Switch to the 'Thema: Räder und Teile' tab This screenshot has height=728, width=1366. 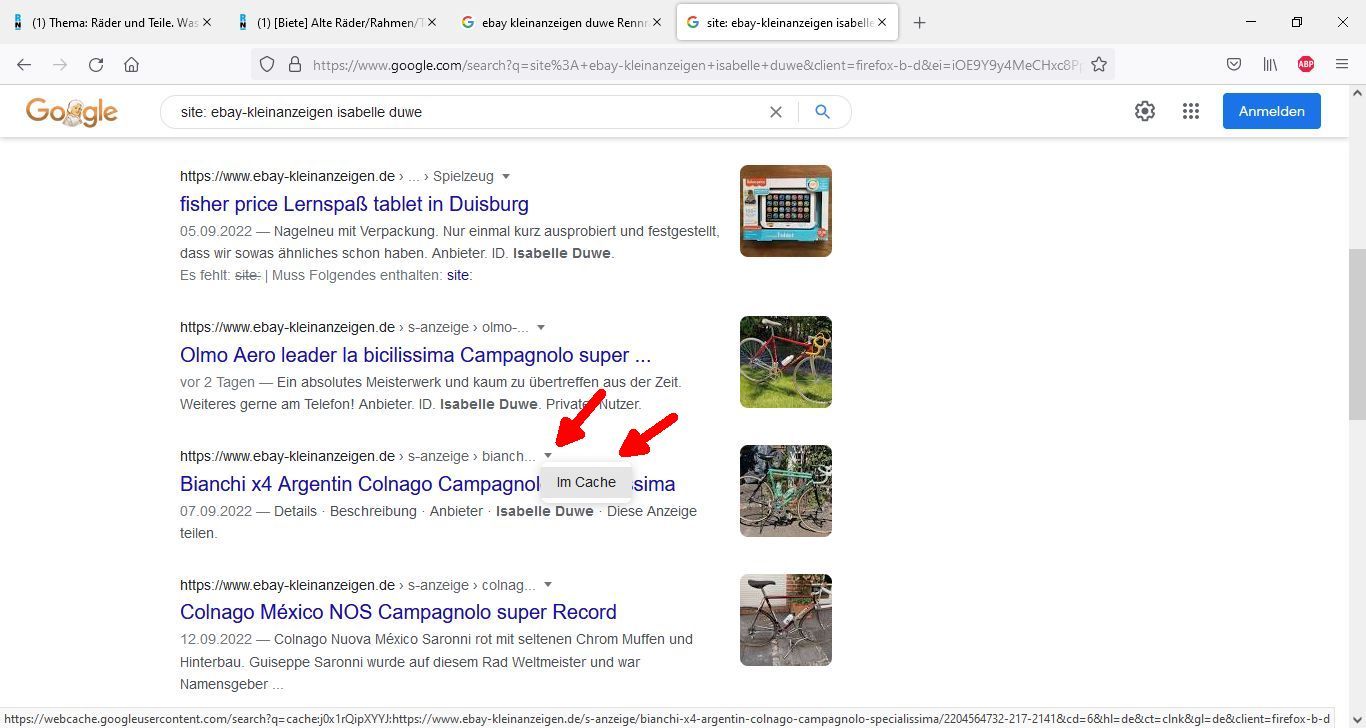(x=112, y=22)
